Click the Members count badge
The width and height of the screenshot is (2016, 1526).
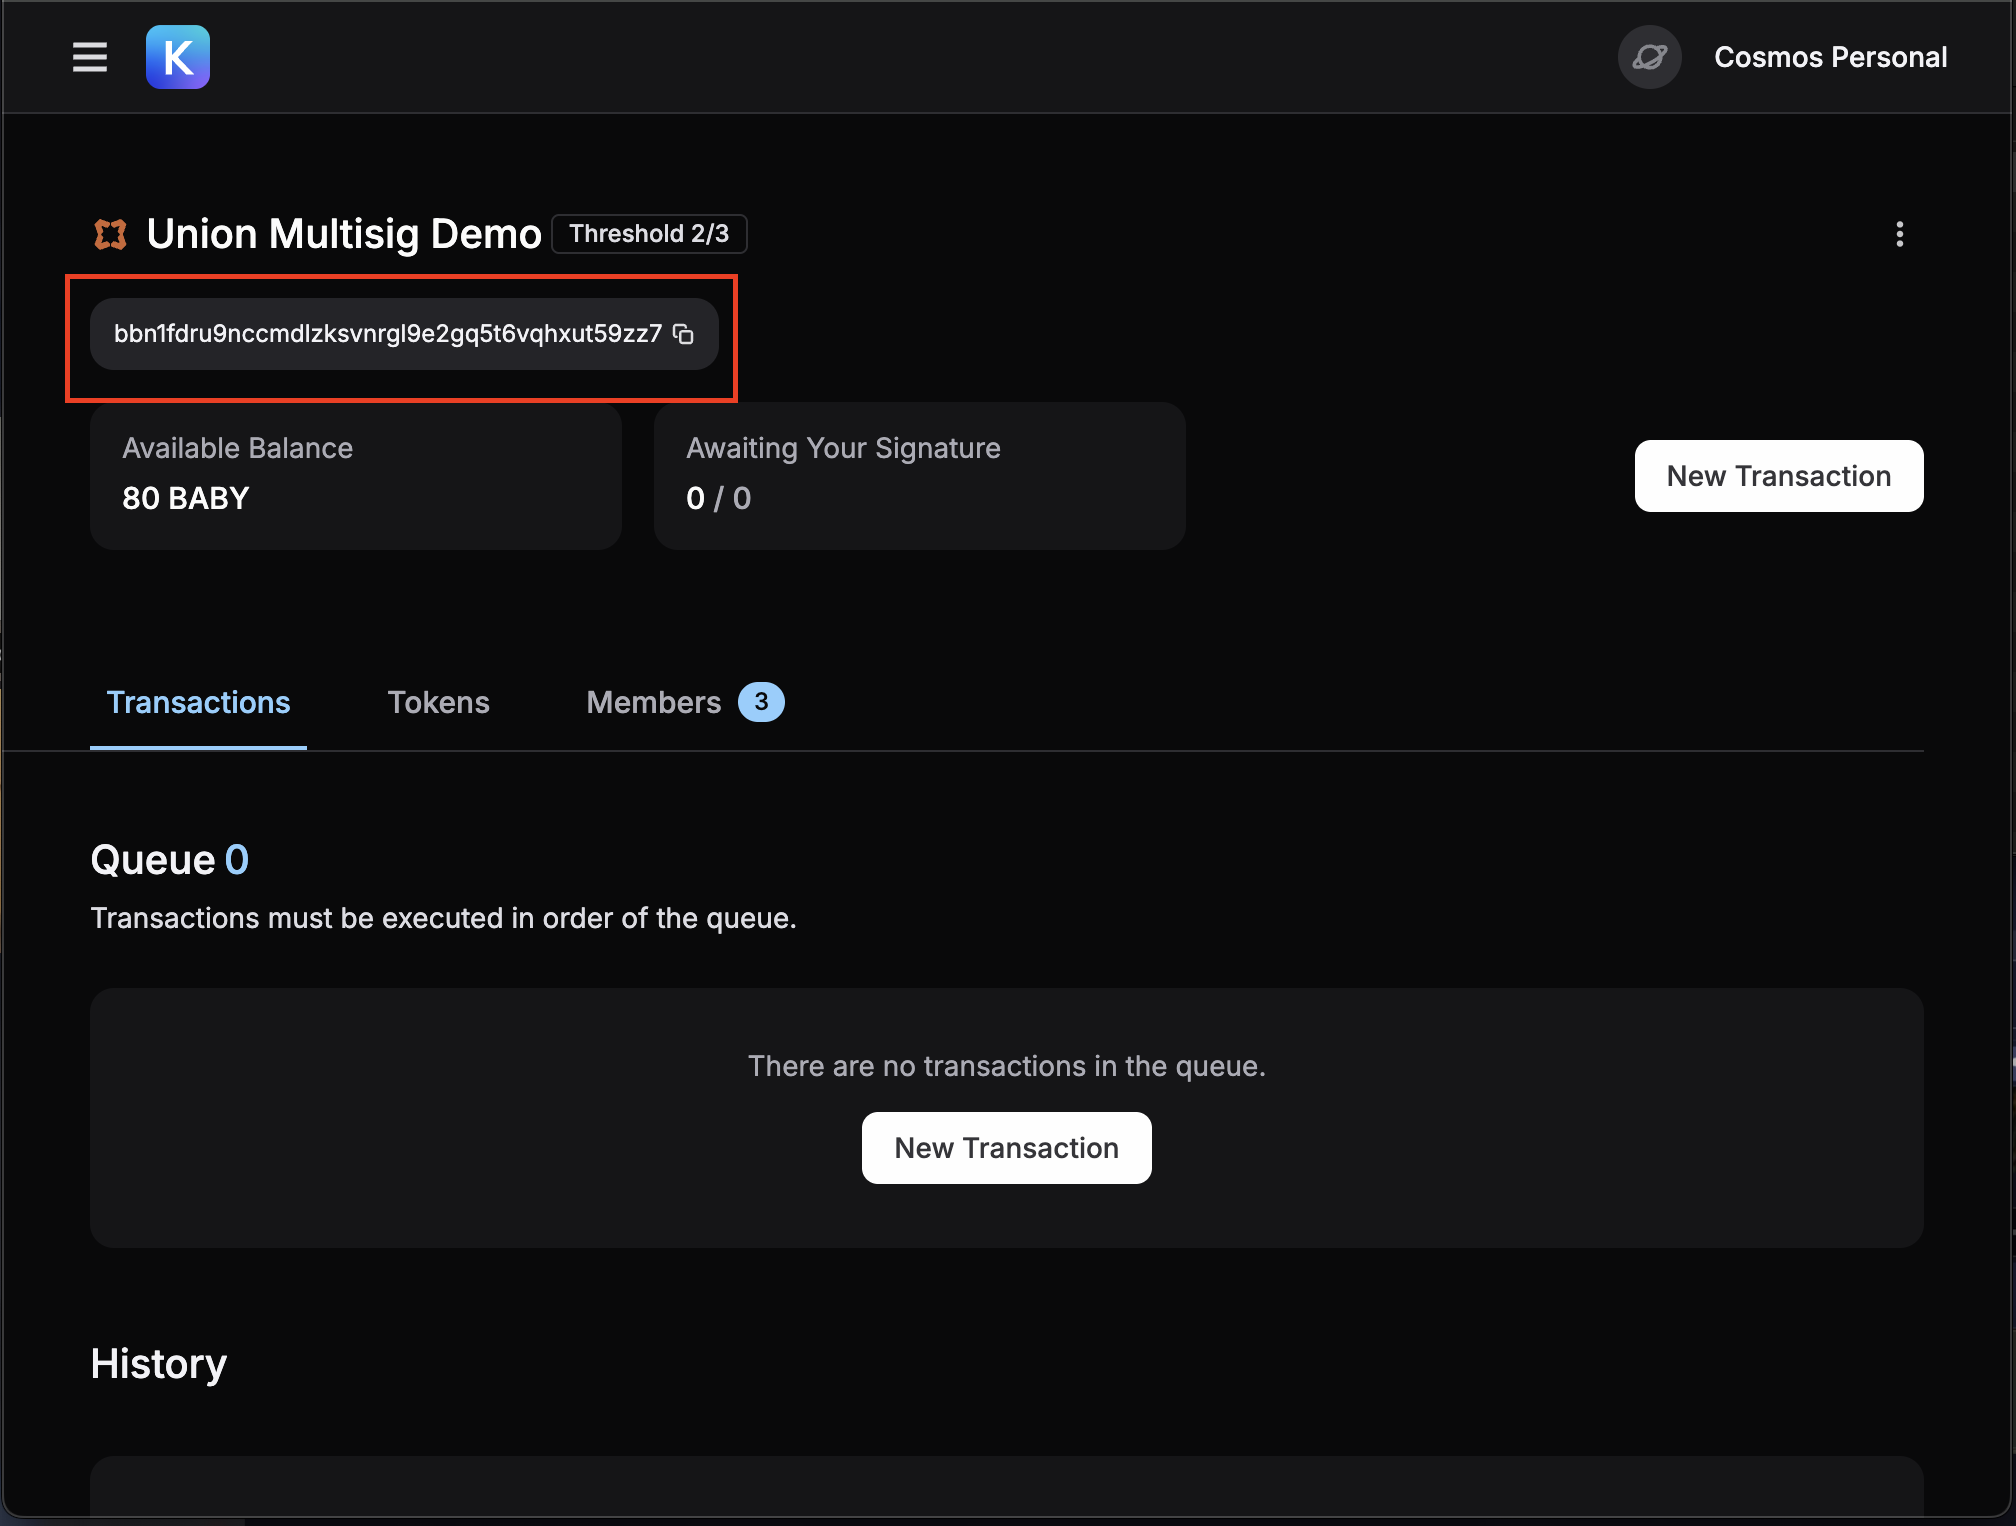coord(761,702)
